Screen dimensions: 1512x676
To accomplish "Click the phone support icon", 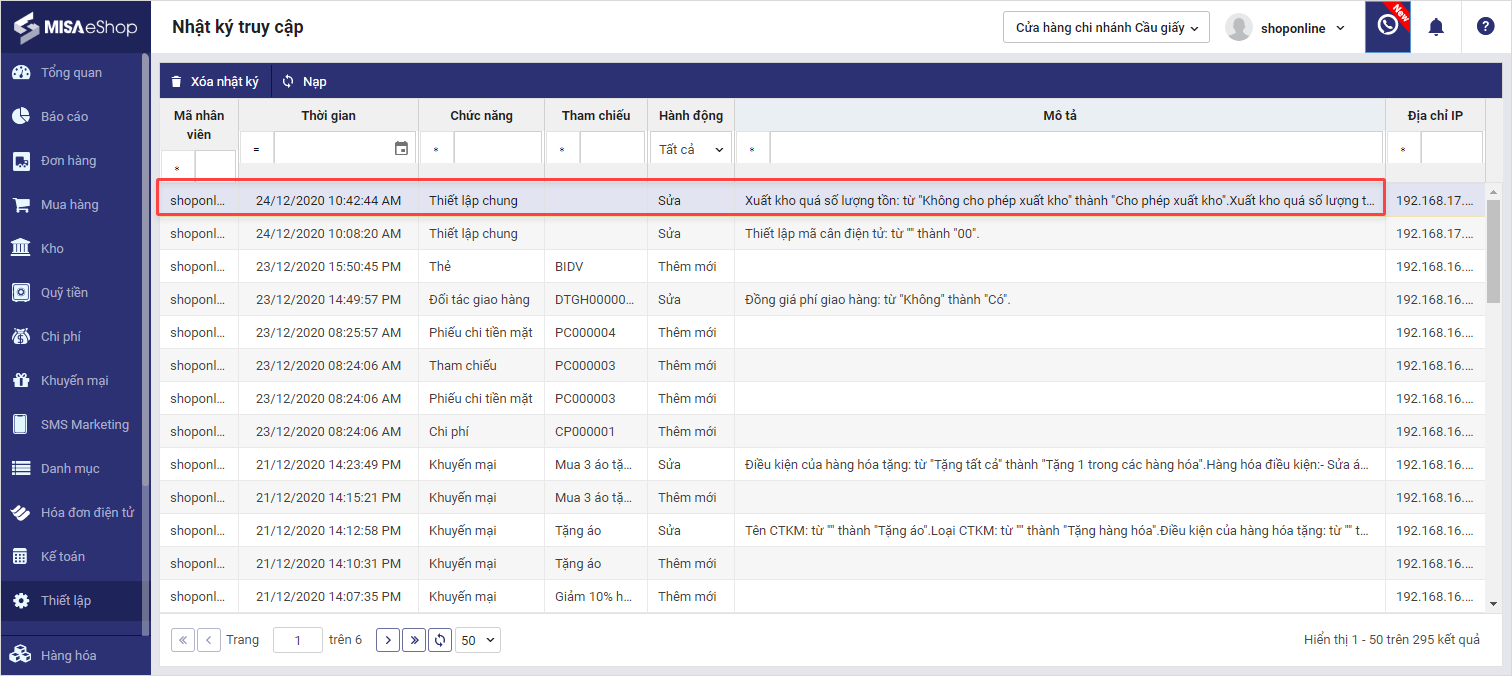I will click(x=1388, y=26).
